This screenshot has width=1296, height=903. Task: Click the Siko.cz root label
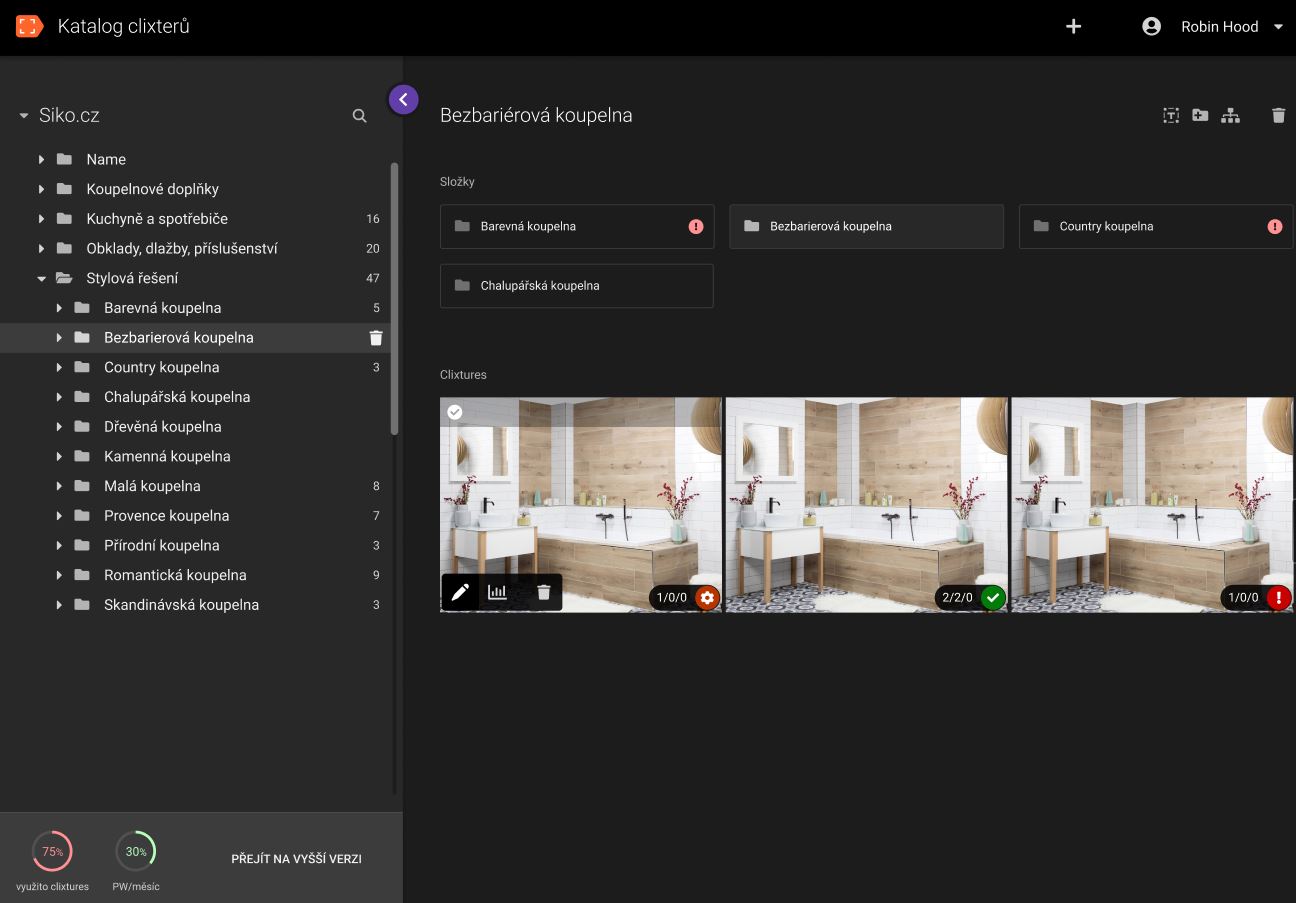click(x=69, y=116)
